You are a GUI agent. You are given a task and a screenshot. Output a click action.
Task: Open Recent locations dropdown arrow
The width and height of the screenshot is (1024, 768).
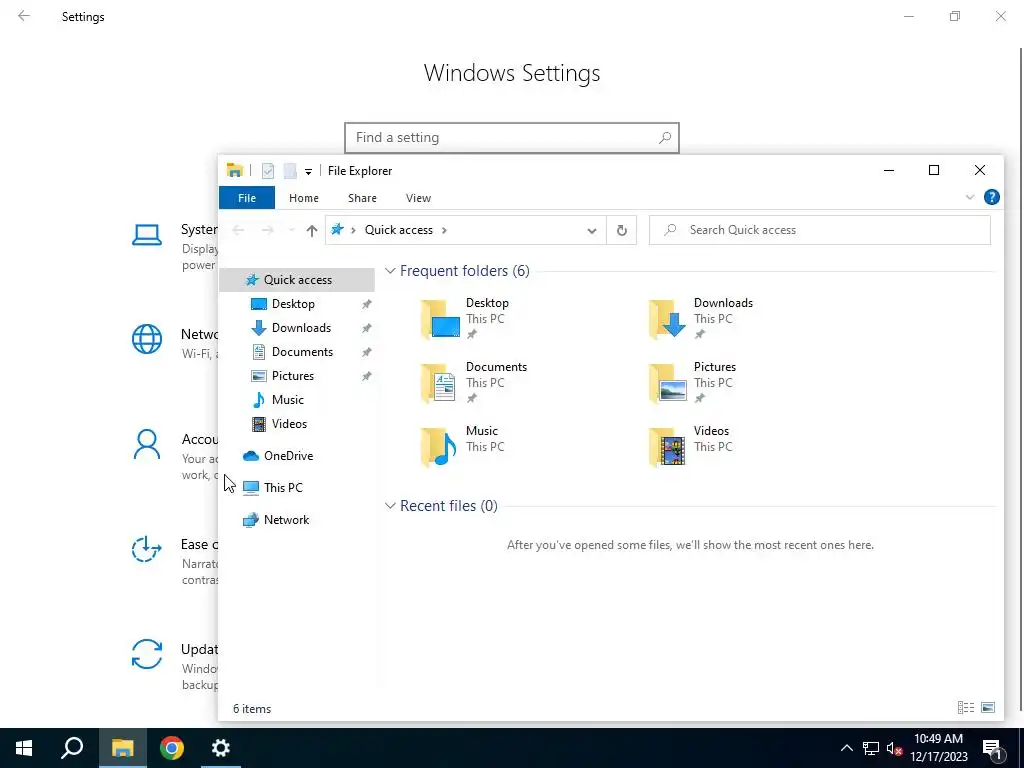291,231
